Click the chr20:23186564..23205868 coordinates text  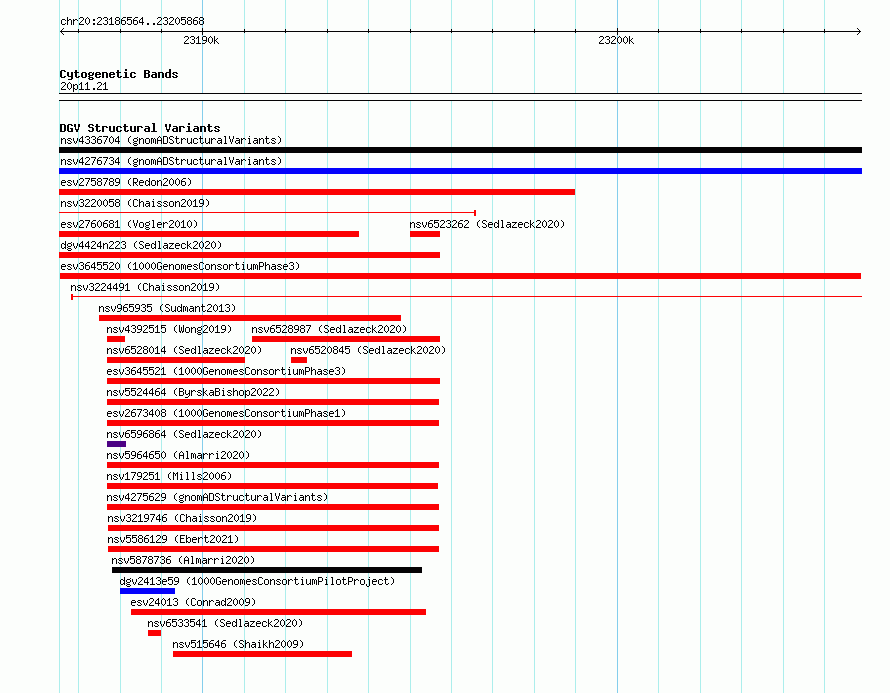click(x=132, y=22)
